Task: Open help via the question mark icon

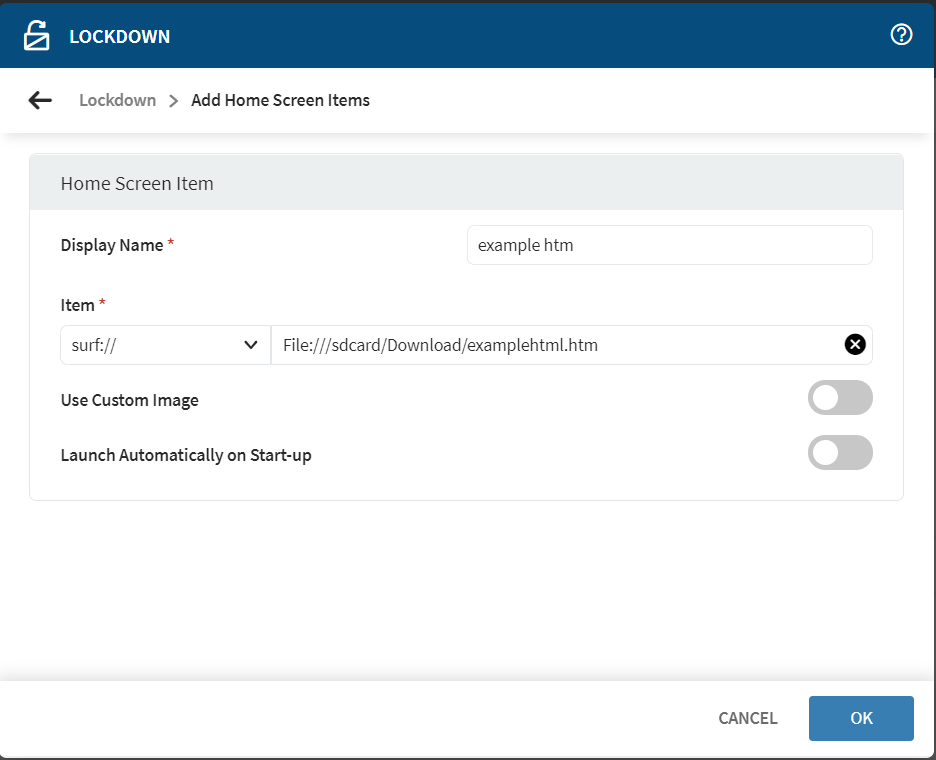Action: click(x=901, y=35)
